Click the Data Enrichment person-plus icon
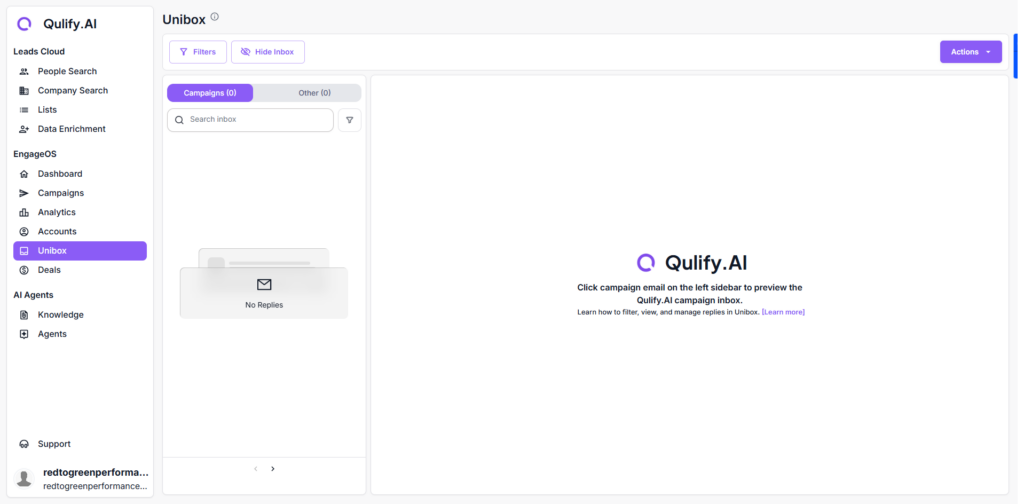1024x504 pixels. [x=24, y=129]
